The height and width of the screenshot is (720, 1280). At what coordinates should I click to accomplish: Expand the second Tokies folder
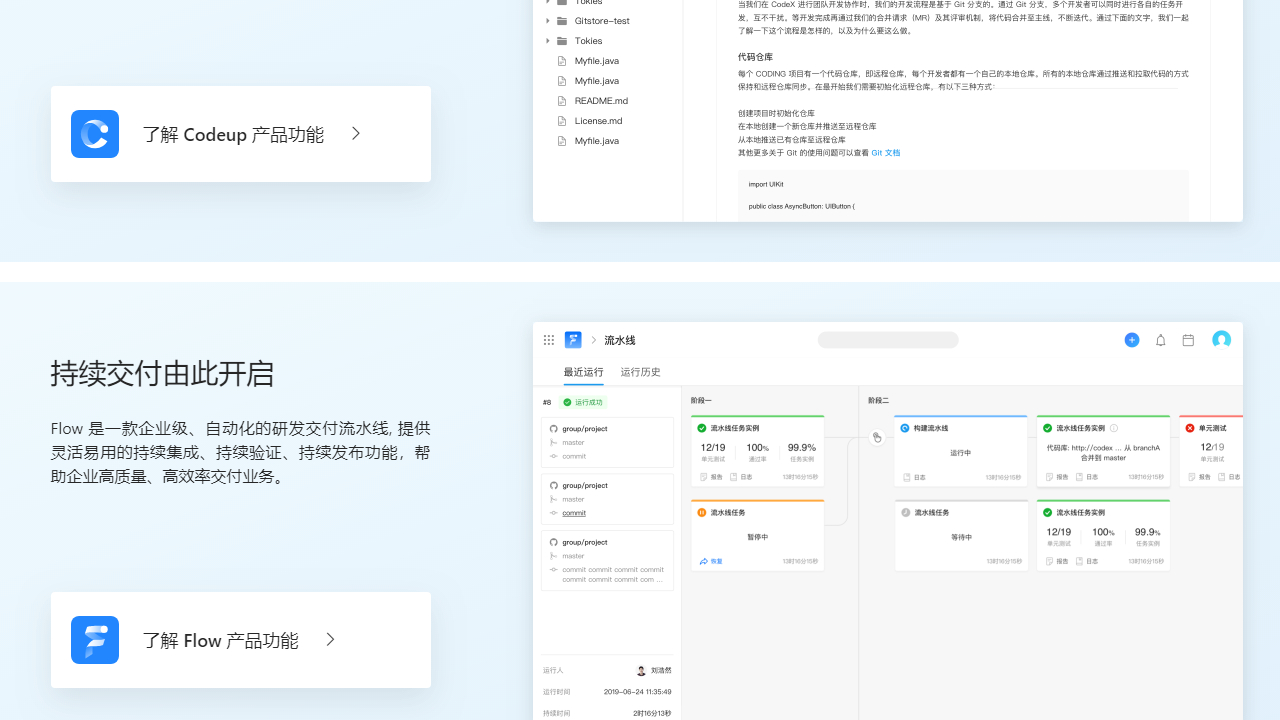(548, 40)
